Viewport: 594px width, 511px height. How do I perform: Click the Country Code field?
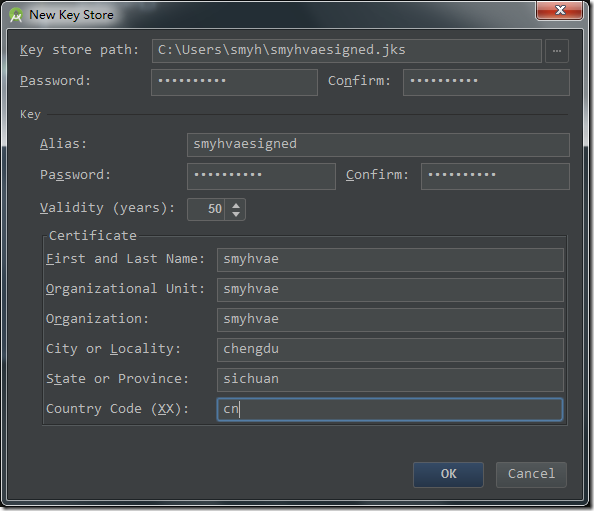[390, 409]
